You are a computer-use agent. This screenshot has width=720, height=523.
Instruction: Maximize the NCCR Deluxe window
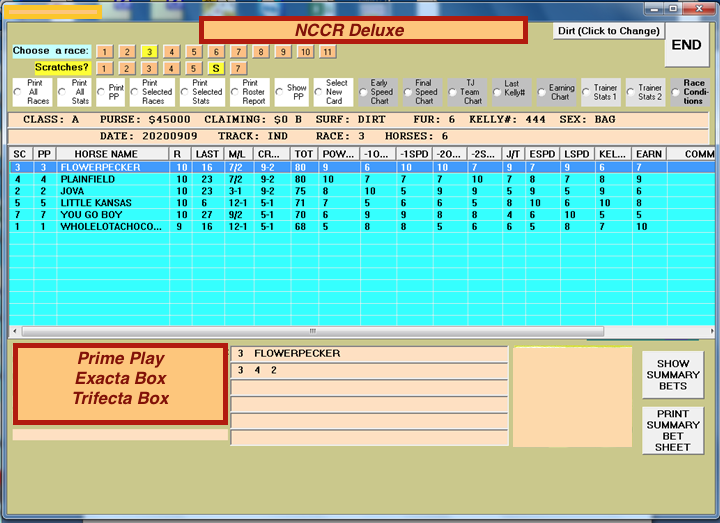(x=673, y=9)
